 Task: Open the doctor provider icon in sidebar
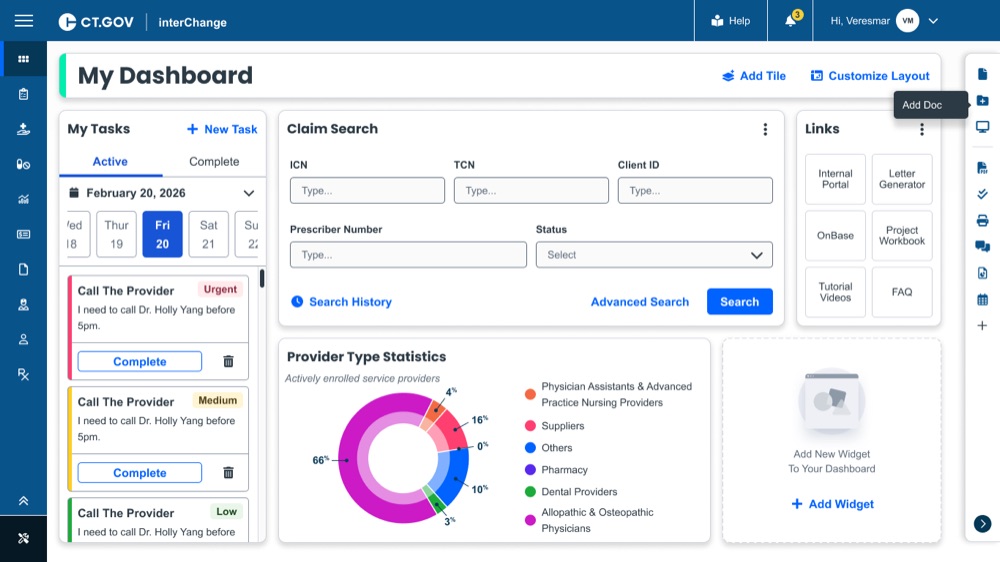point(24,304)
